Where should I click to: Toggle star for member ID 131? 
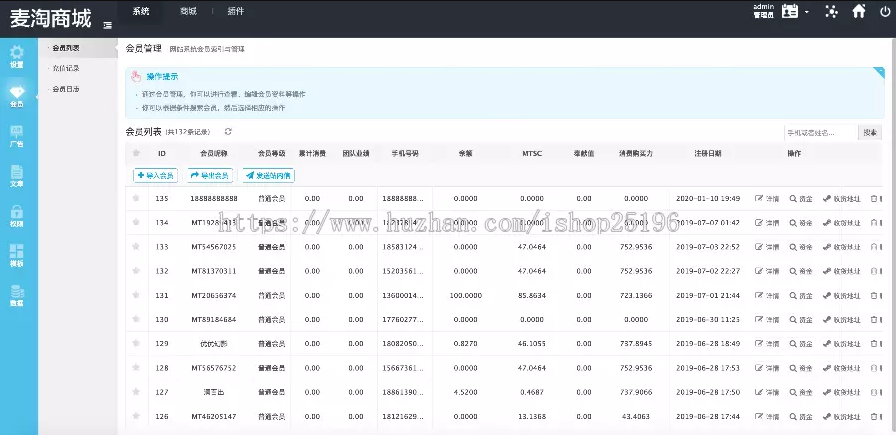(x=136, y=295)
